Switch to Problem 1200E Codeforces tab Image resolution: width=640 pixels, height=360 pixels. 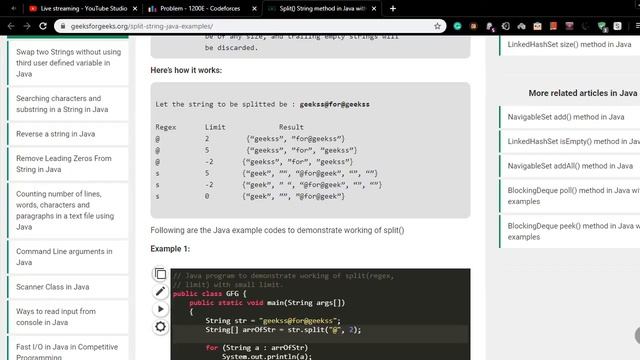coord(202,8)
